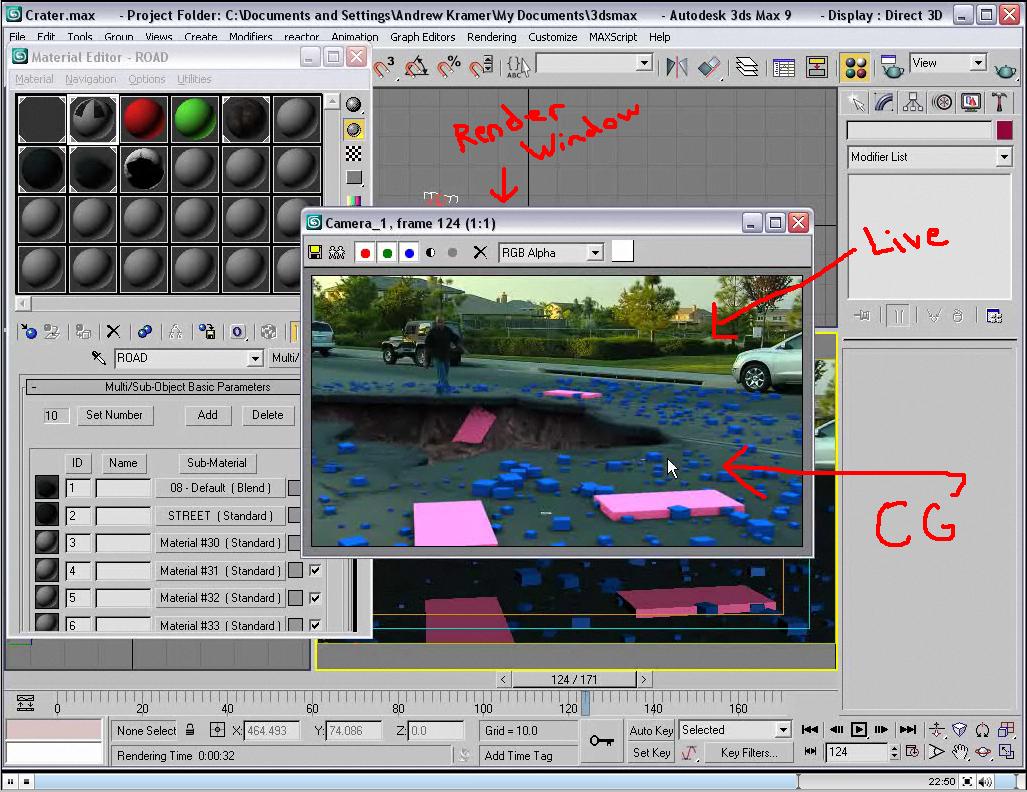Click the Play Animation button
1027x792 pixels.
click(x=859, y=729)
